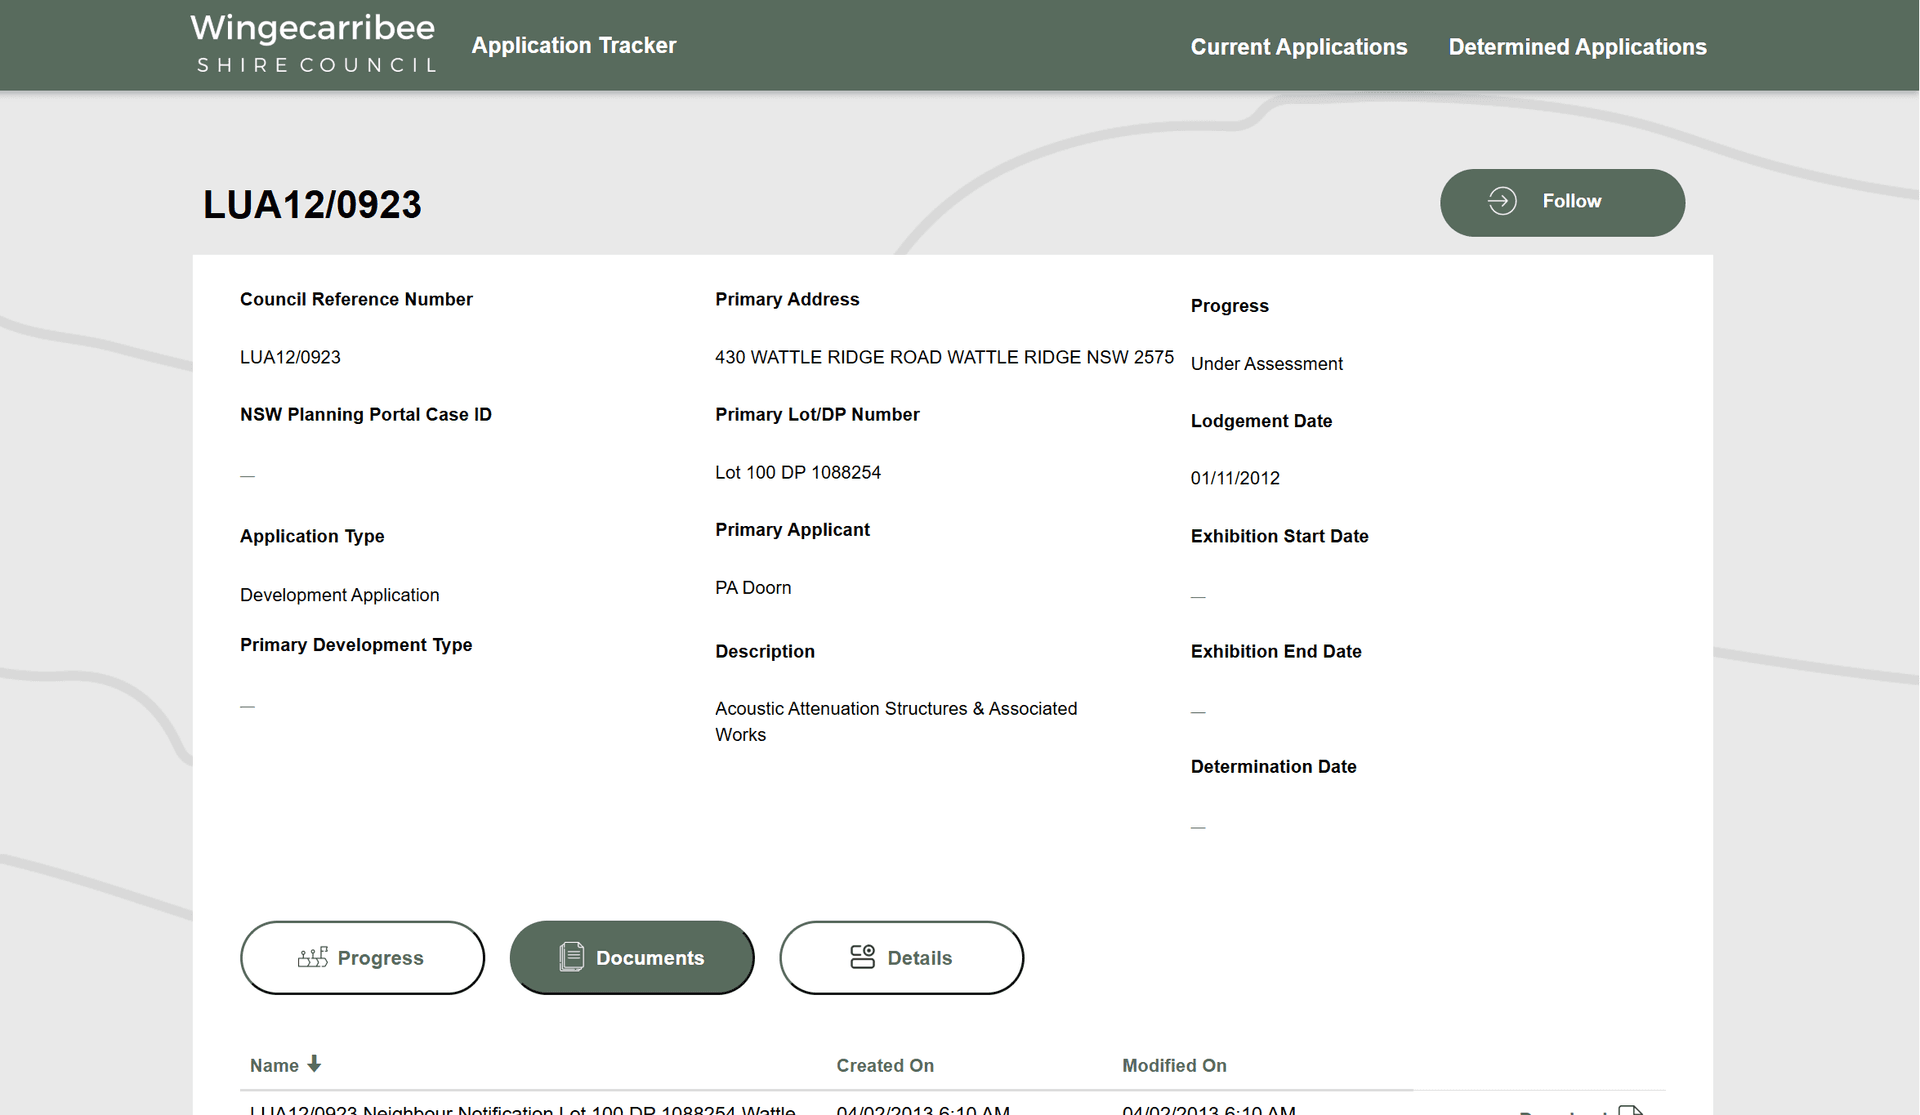Click the Follow button
This screenshot has height=1115, width=1920.
[1562, 201]
